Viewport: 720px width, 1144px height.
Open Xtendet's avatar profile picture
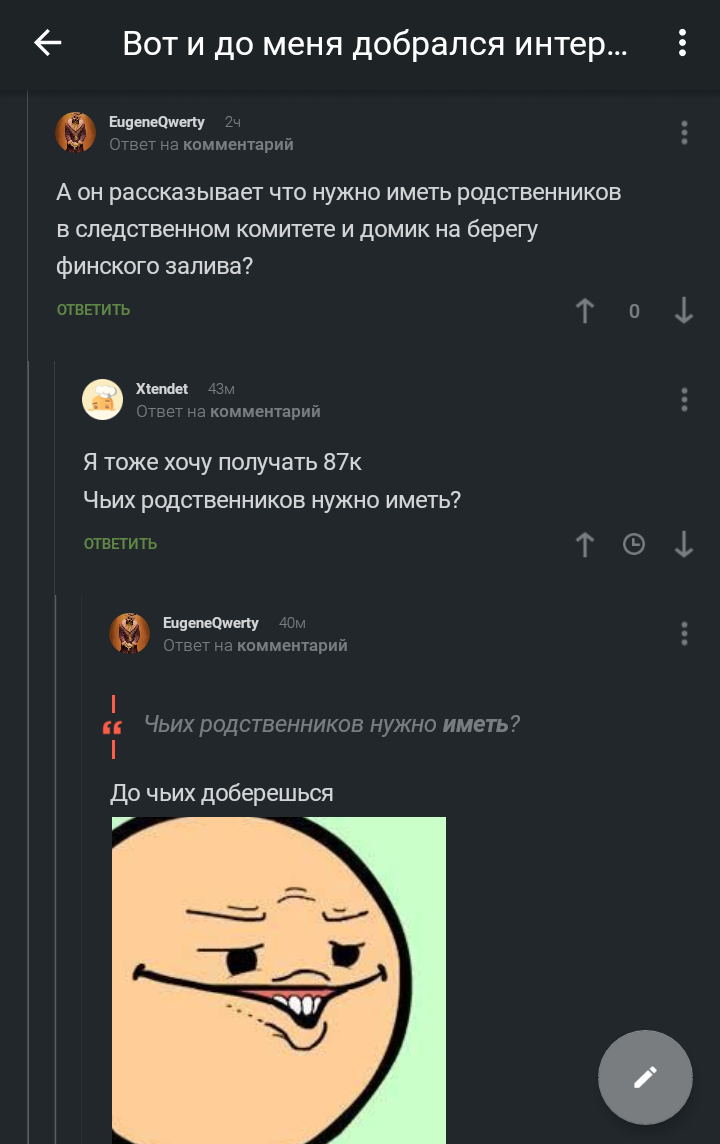[x=102, y=399]
